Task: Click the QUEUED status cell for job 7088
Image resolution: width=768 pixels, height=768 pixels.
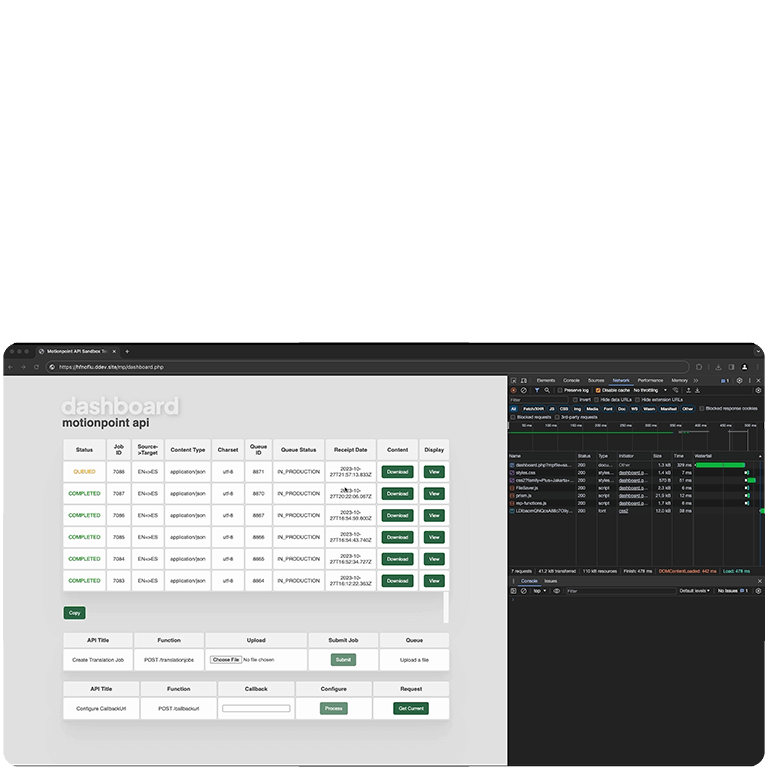Action: click(84, 472)
